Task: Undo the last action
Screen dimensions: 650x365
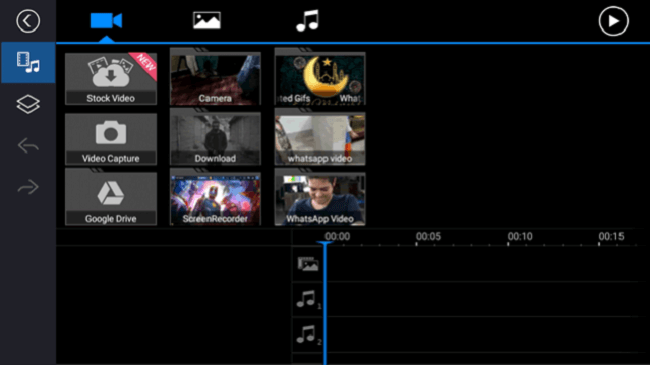Action: pos(28,146)
